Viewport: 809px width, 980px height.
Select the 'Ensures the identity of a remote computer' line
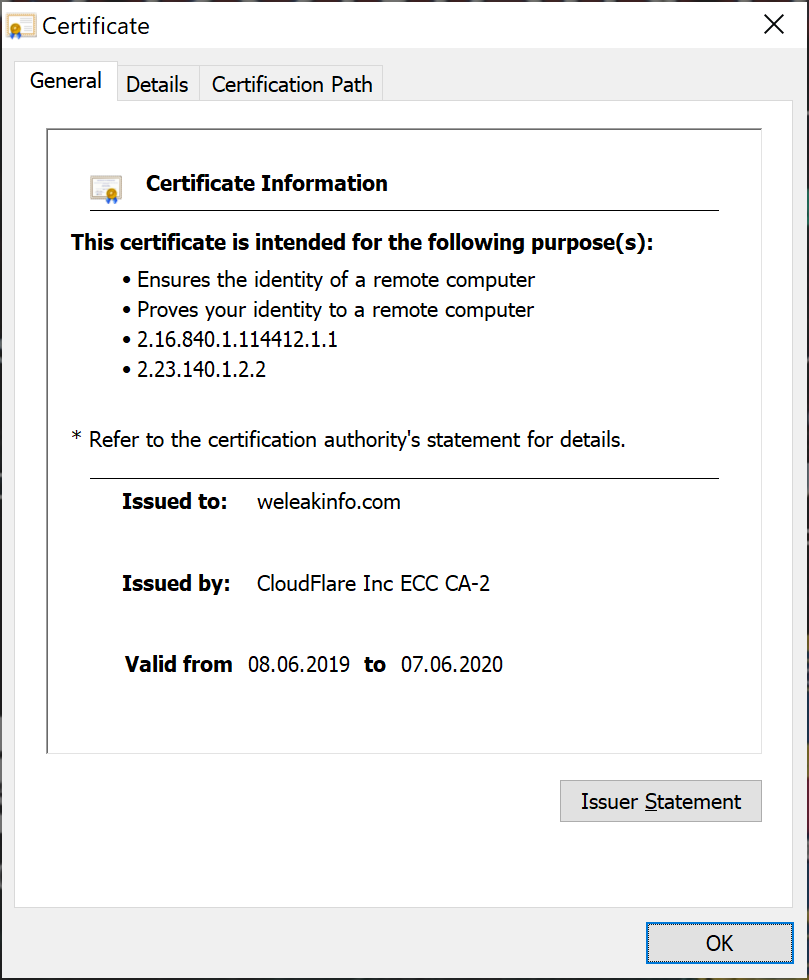coord(336,280)
